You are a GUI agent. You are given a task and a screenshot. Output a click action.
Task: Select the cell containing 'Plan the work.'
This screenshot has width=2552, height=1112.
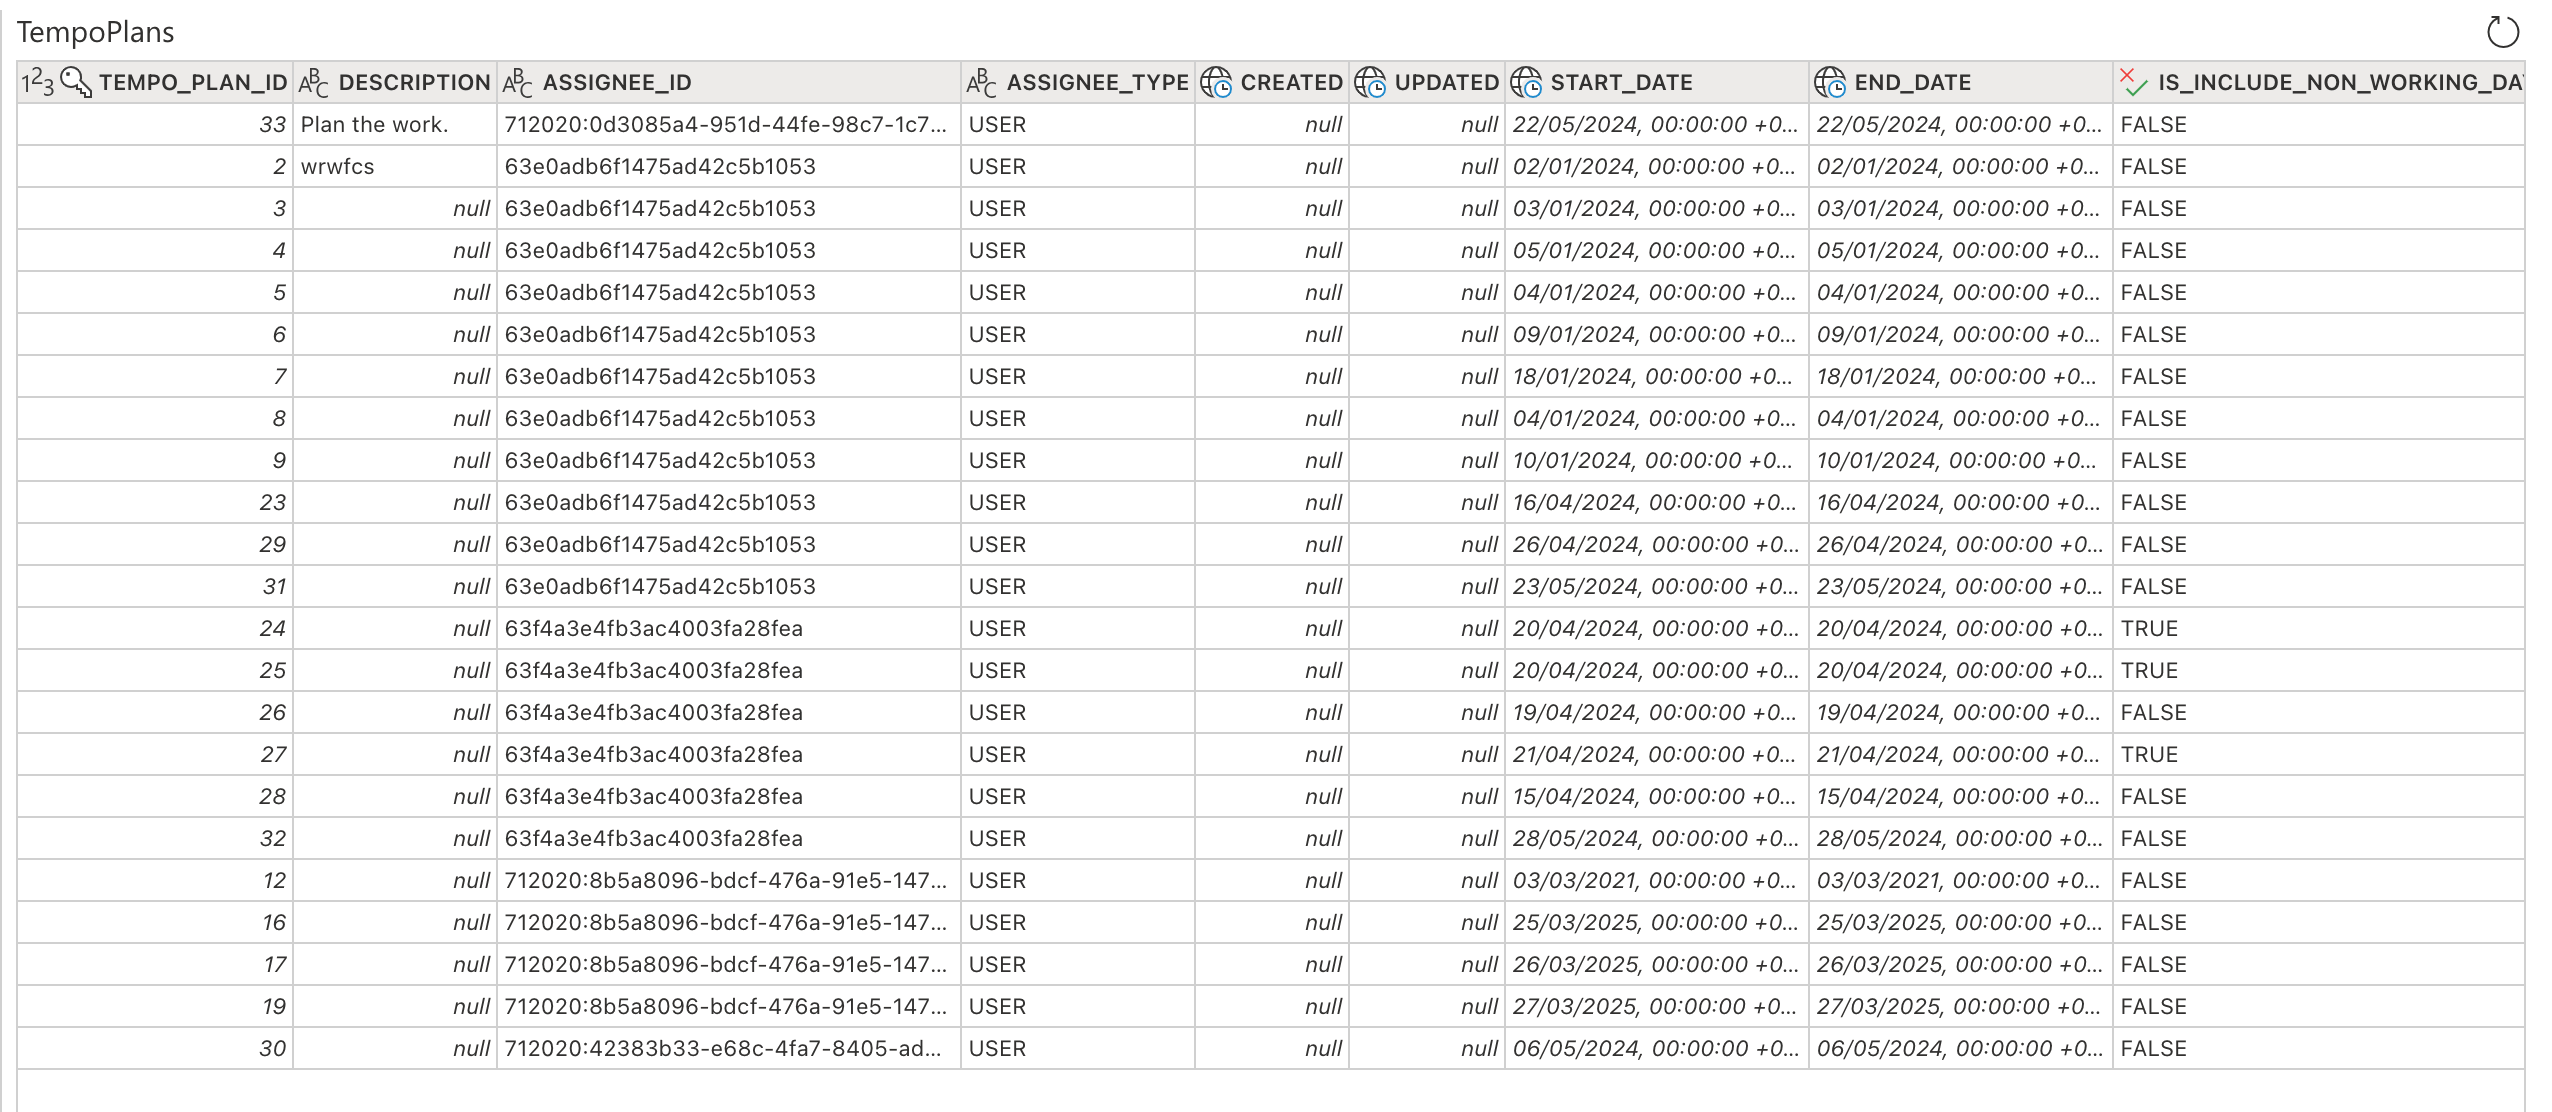point(373,124)
